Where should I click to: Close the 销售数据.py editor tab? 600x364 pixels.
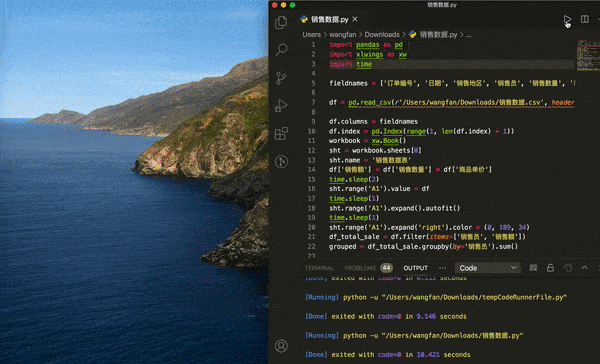[x=355, y=19]
